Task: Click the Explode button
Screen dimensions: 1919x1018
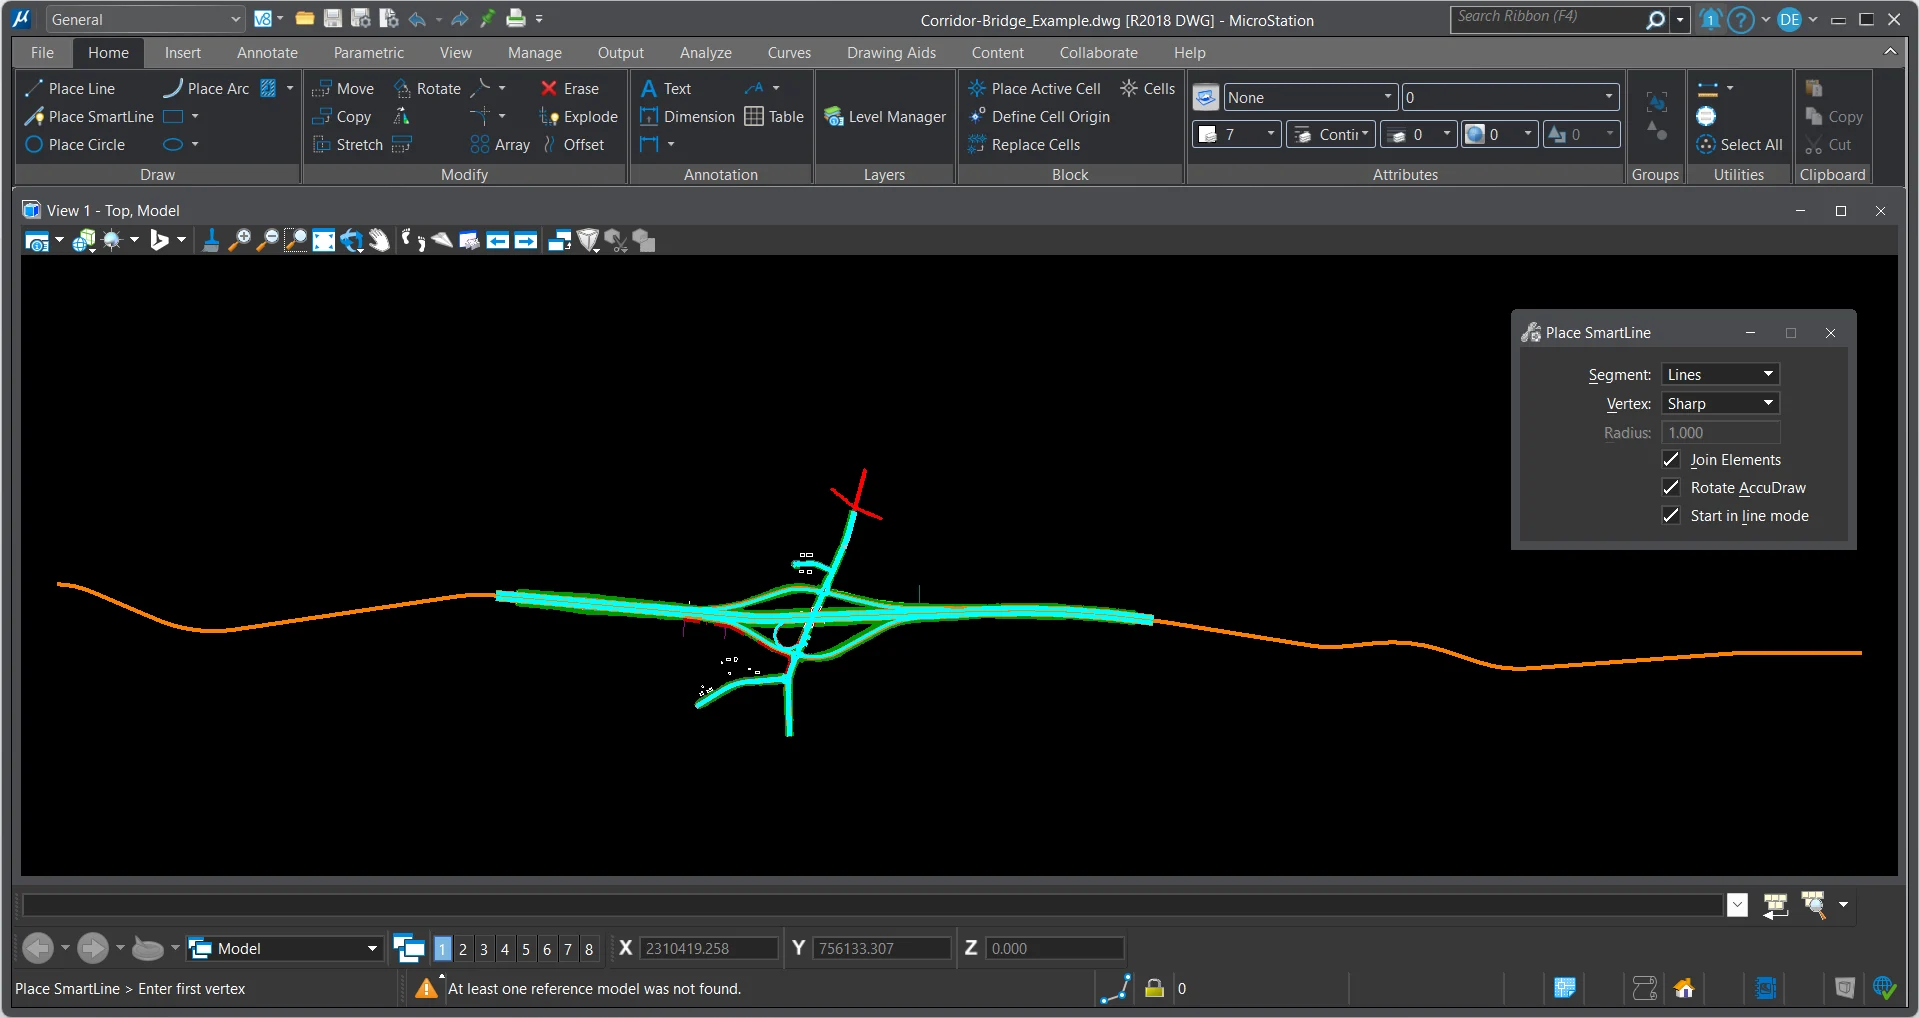Action: tap(578, 117)
